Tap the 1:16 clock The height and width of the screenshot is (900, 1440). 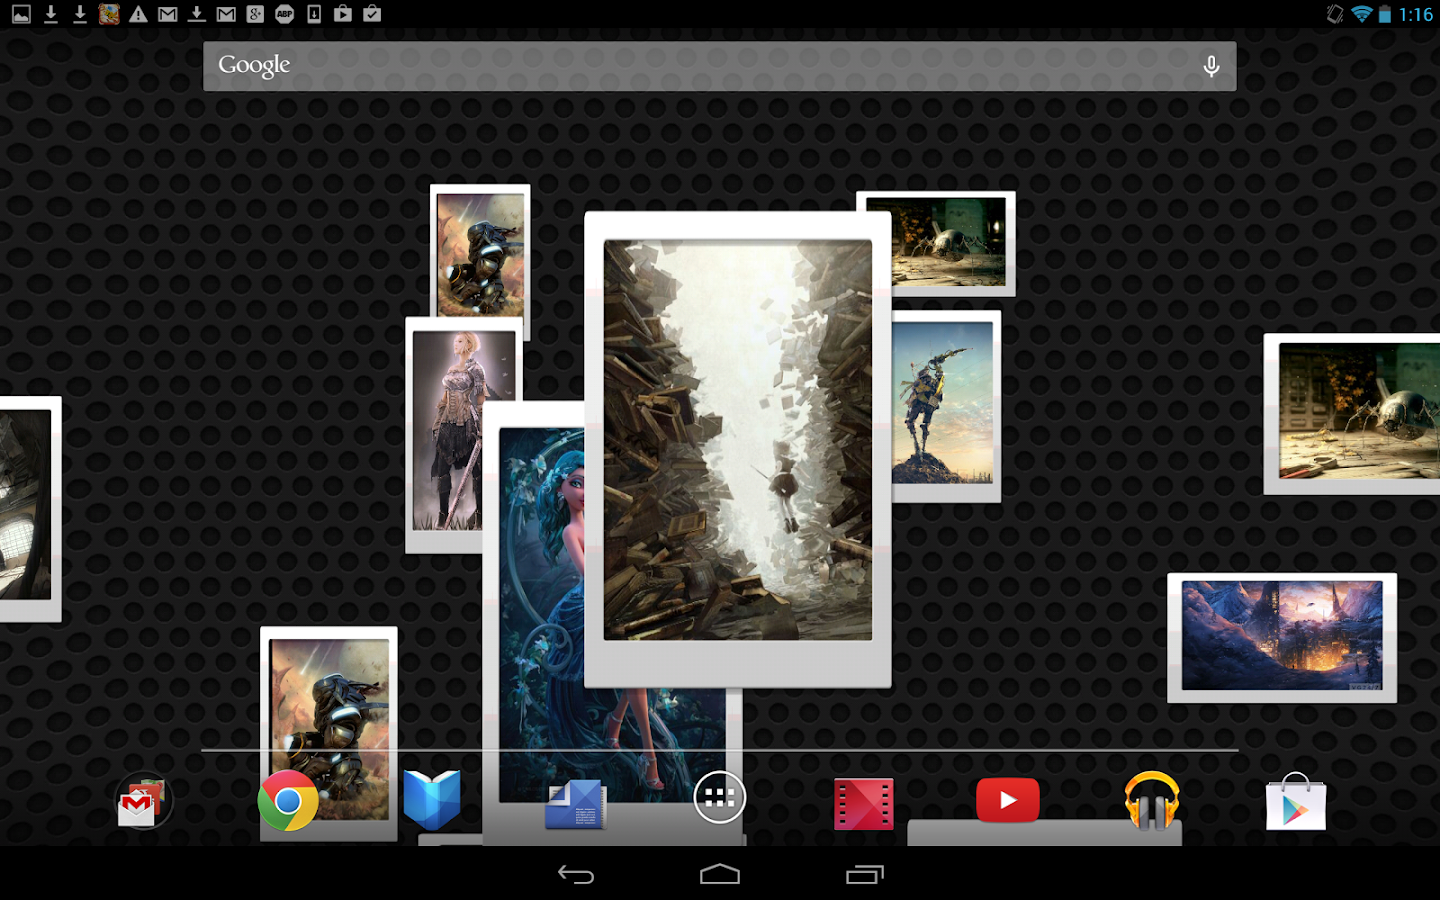click(x=1416, y=14)
